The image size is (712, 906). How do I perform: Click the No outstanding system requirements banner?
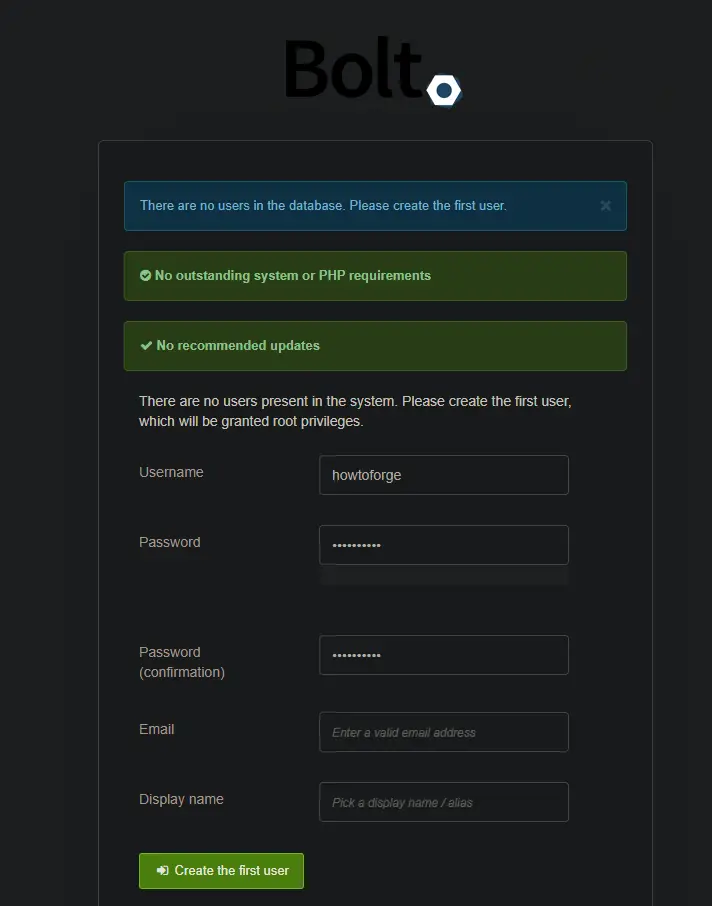[x=375, y=276]
